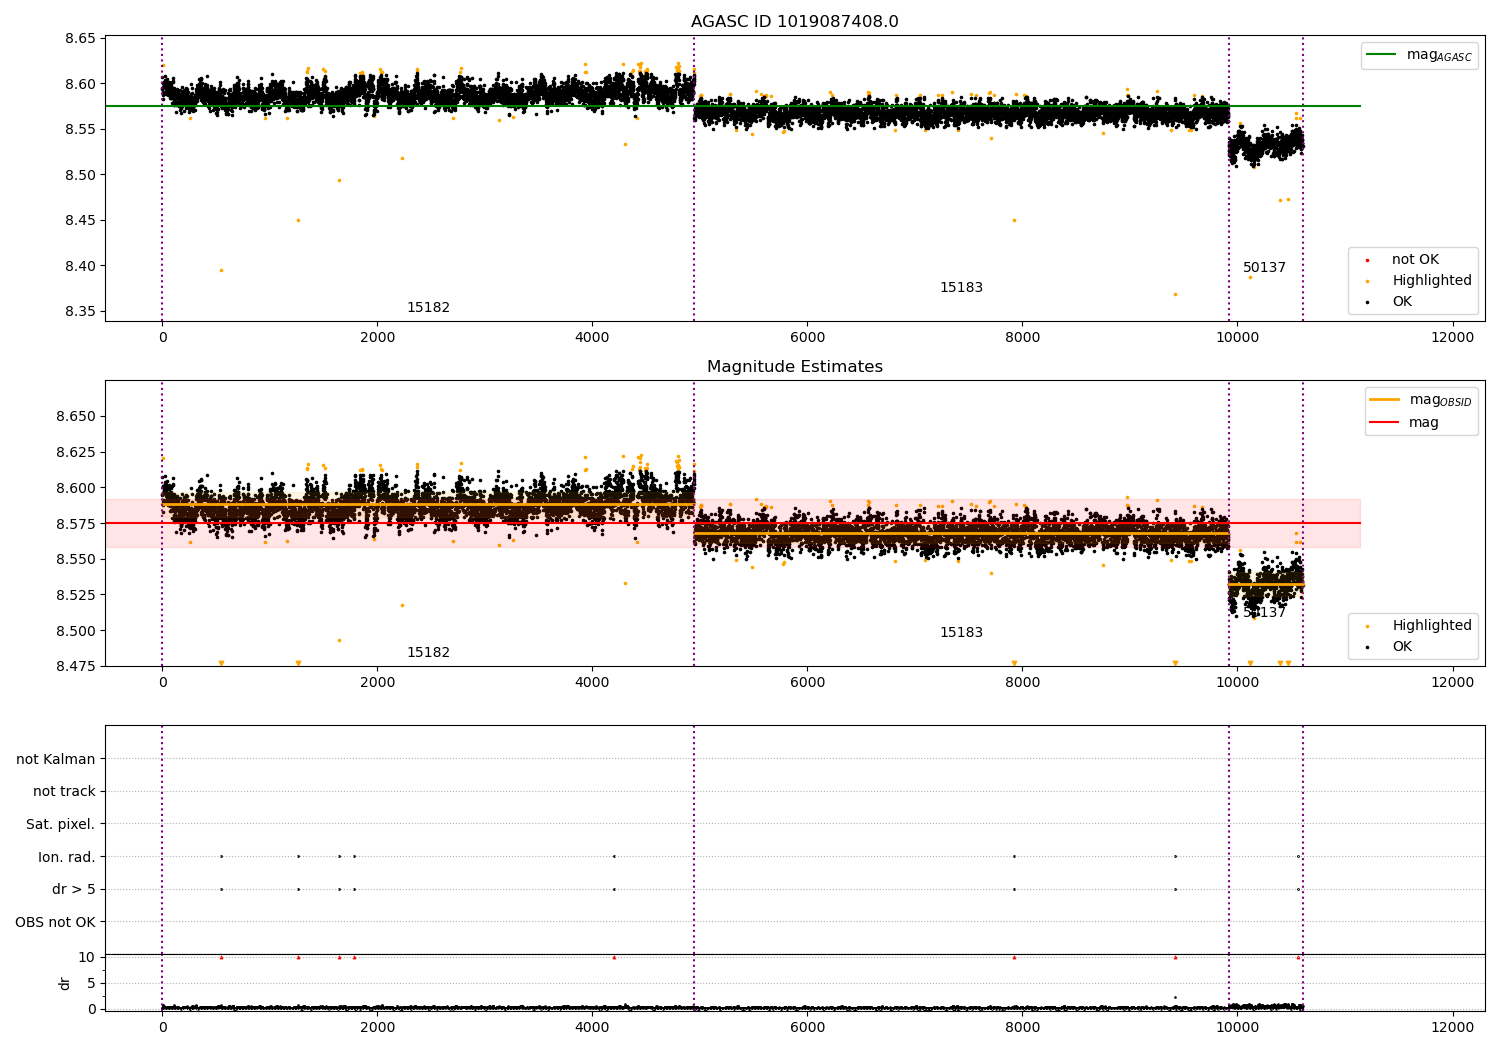Viewport: 1500px width, 1050px height.
Task: Click the red 'not OK' legend marker dot
Action: tap(1367, 260)
